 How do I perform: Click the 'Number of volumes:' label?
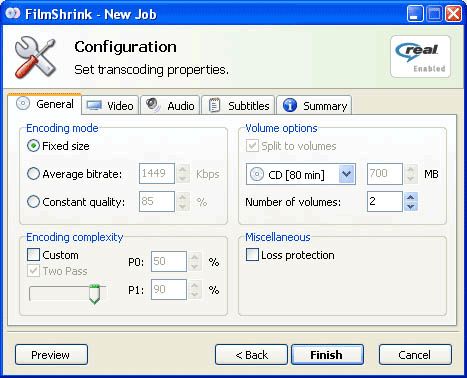293,202
